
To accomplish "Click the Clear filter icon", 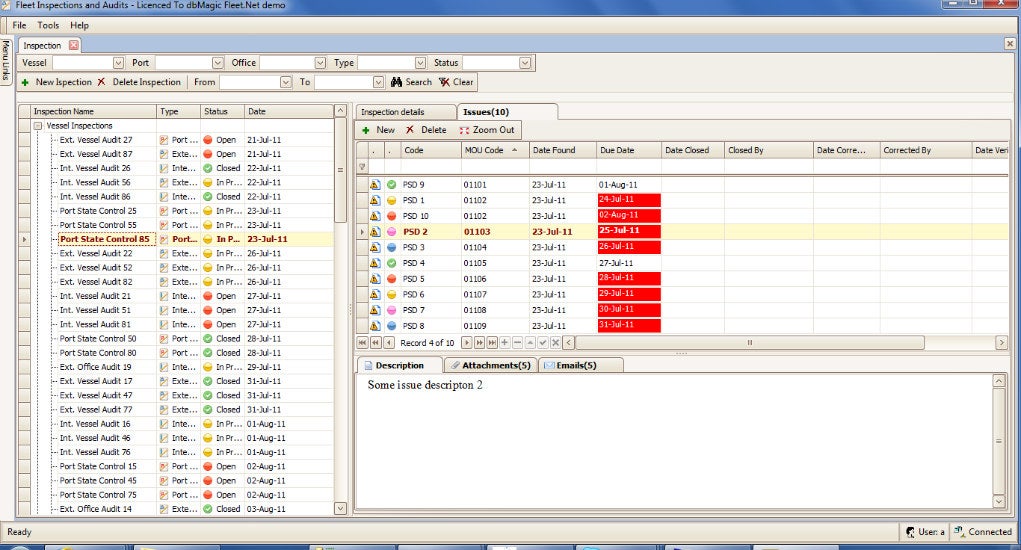I will [x=444, y=82].
